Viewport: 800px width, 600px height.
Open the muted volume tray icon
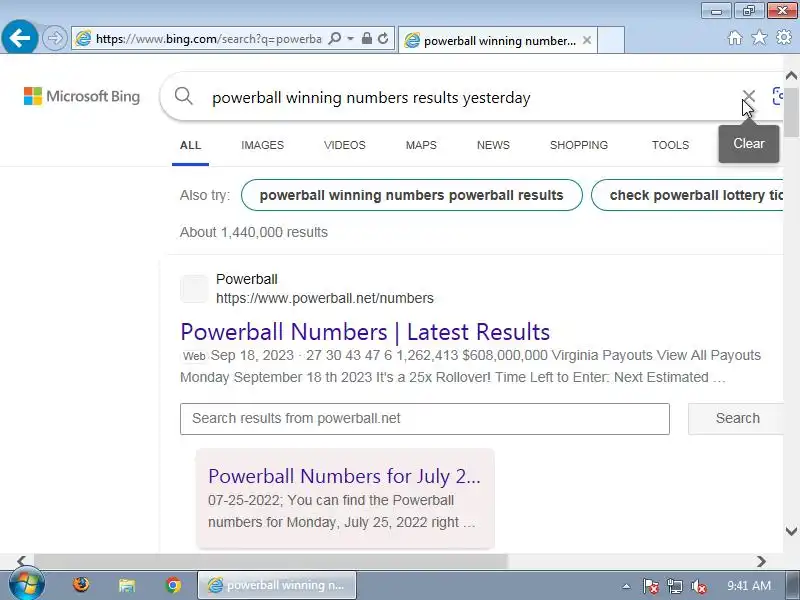click(698, 586)
